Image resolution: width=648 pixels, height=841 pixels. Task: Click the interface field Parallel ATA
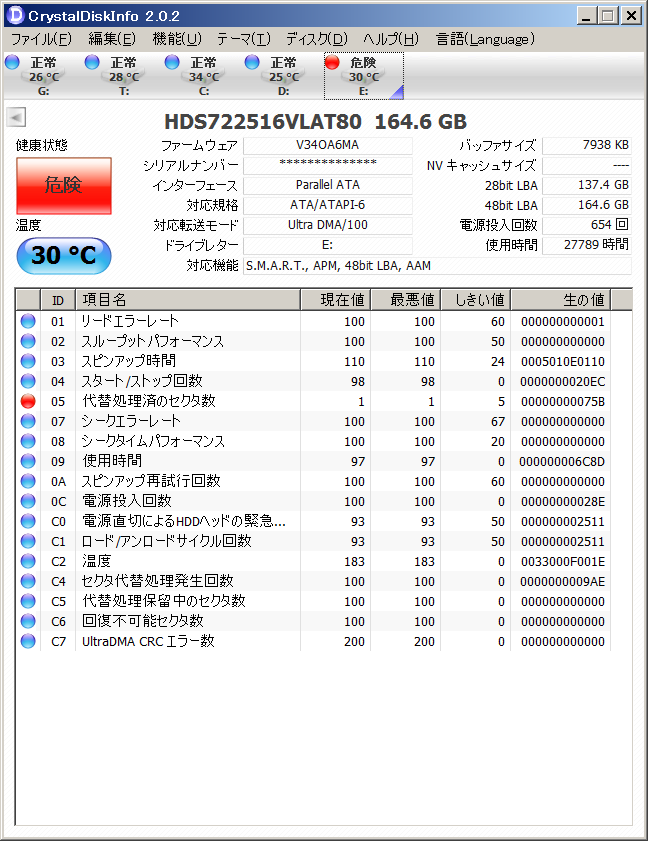tap(328, 185)
